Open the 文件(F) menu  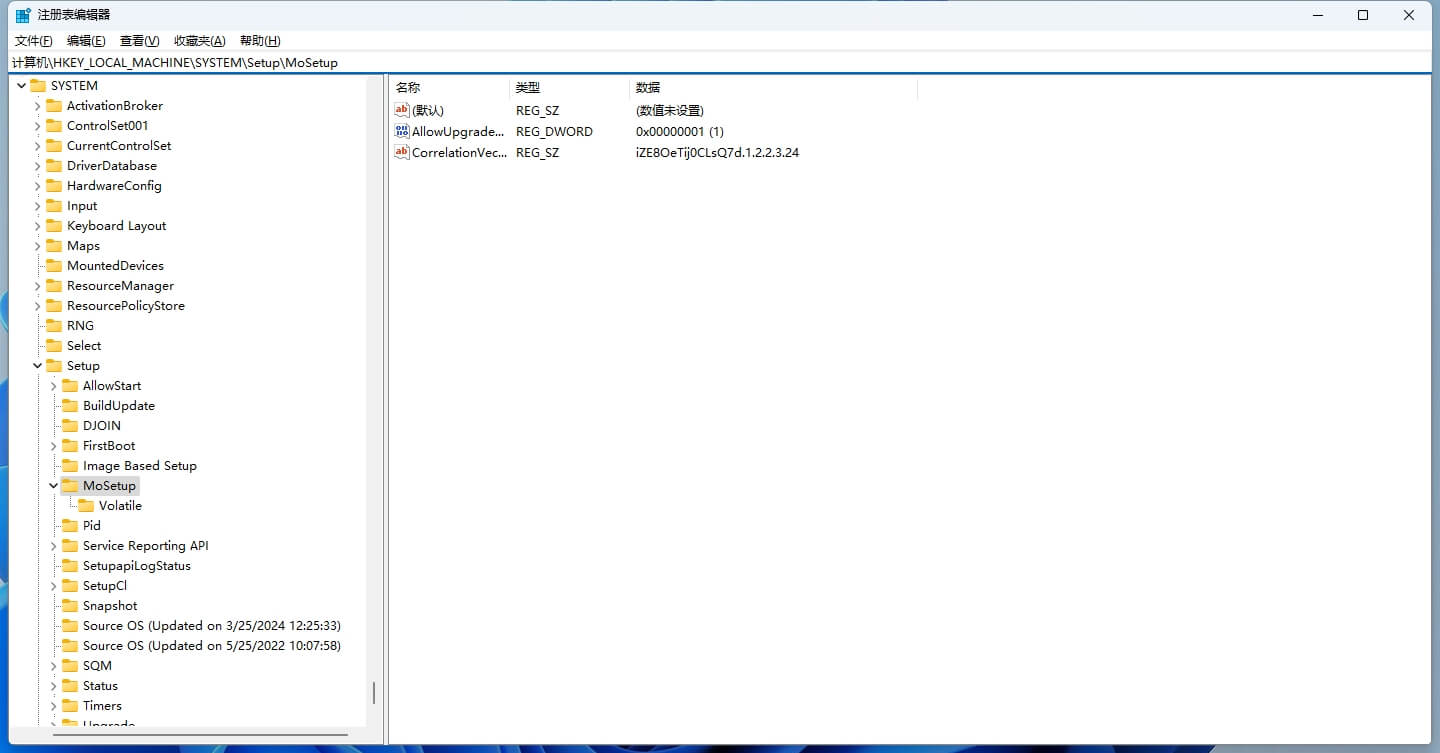(33, 41)
